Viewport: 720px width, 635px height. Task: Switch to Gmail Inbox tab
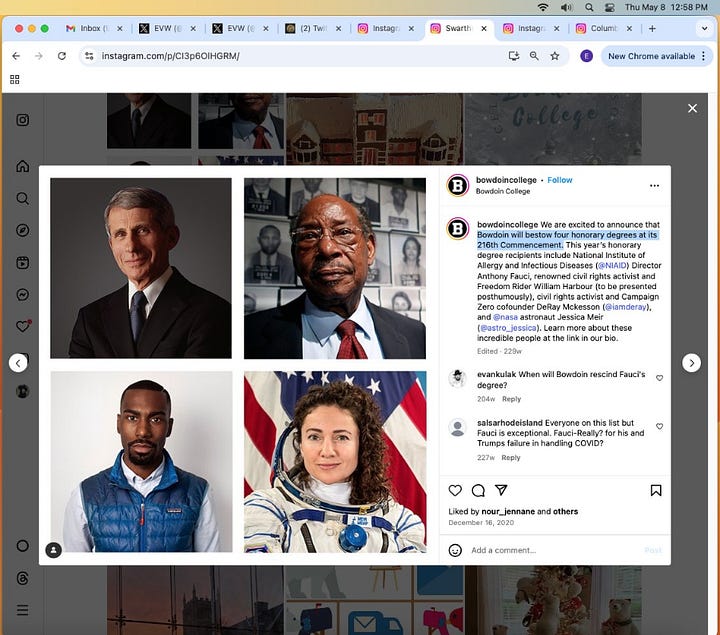click(94, 28)
